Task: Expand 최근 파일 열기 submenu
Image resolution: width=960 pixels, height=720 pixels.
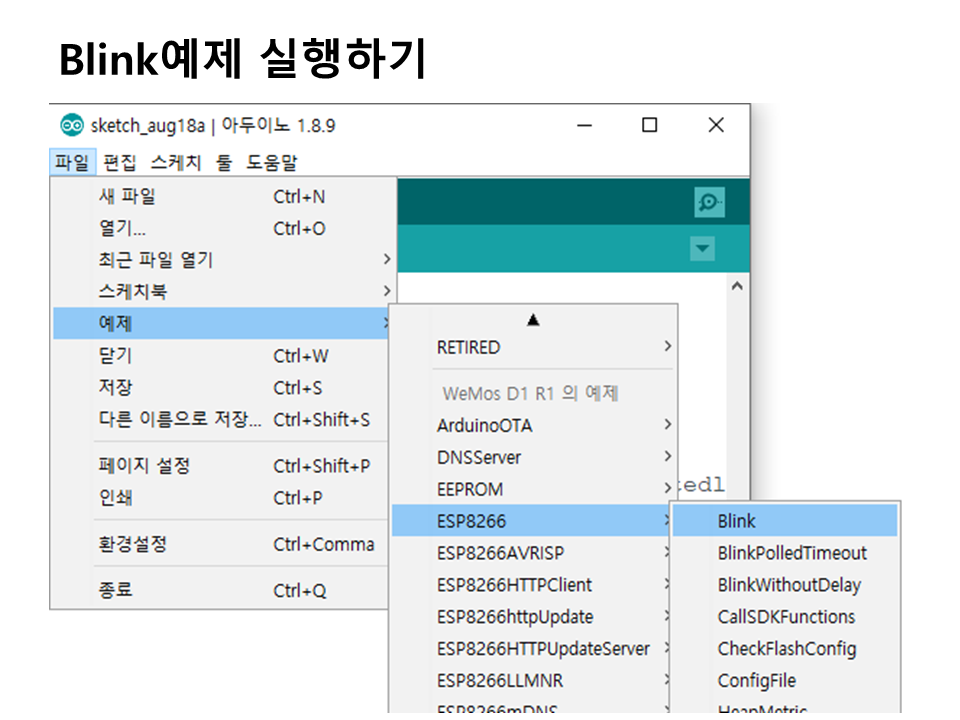Action: pyautogui.click(x=221, y=260)
